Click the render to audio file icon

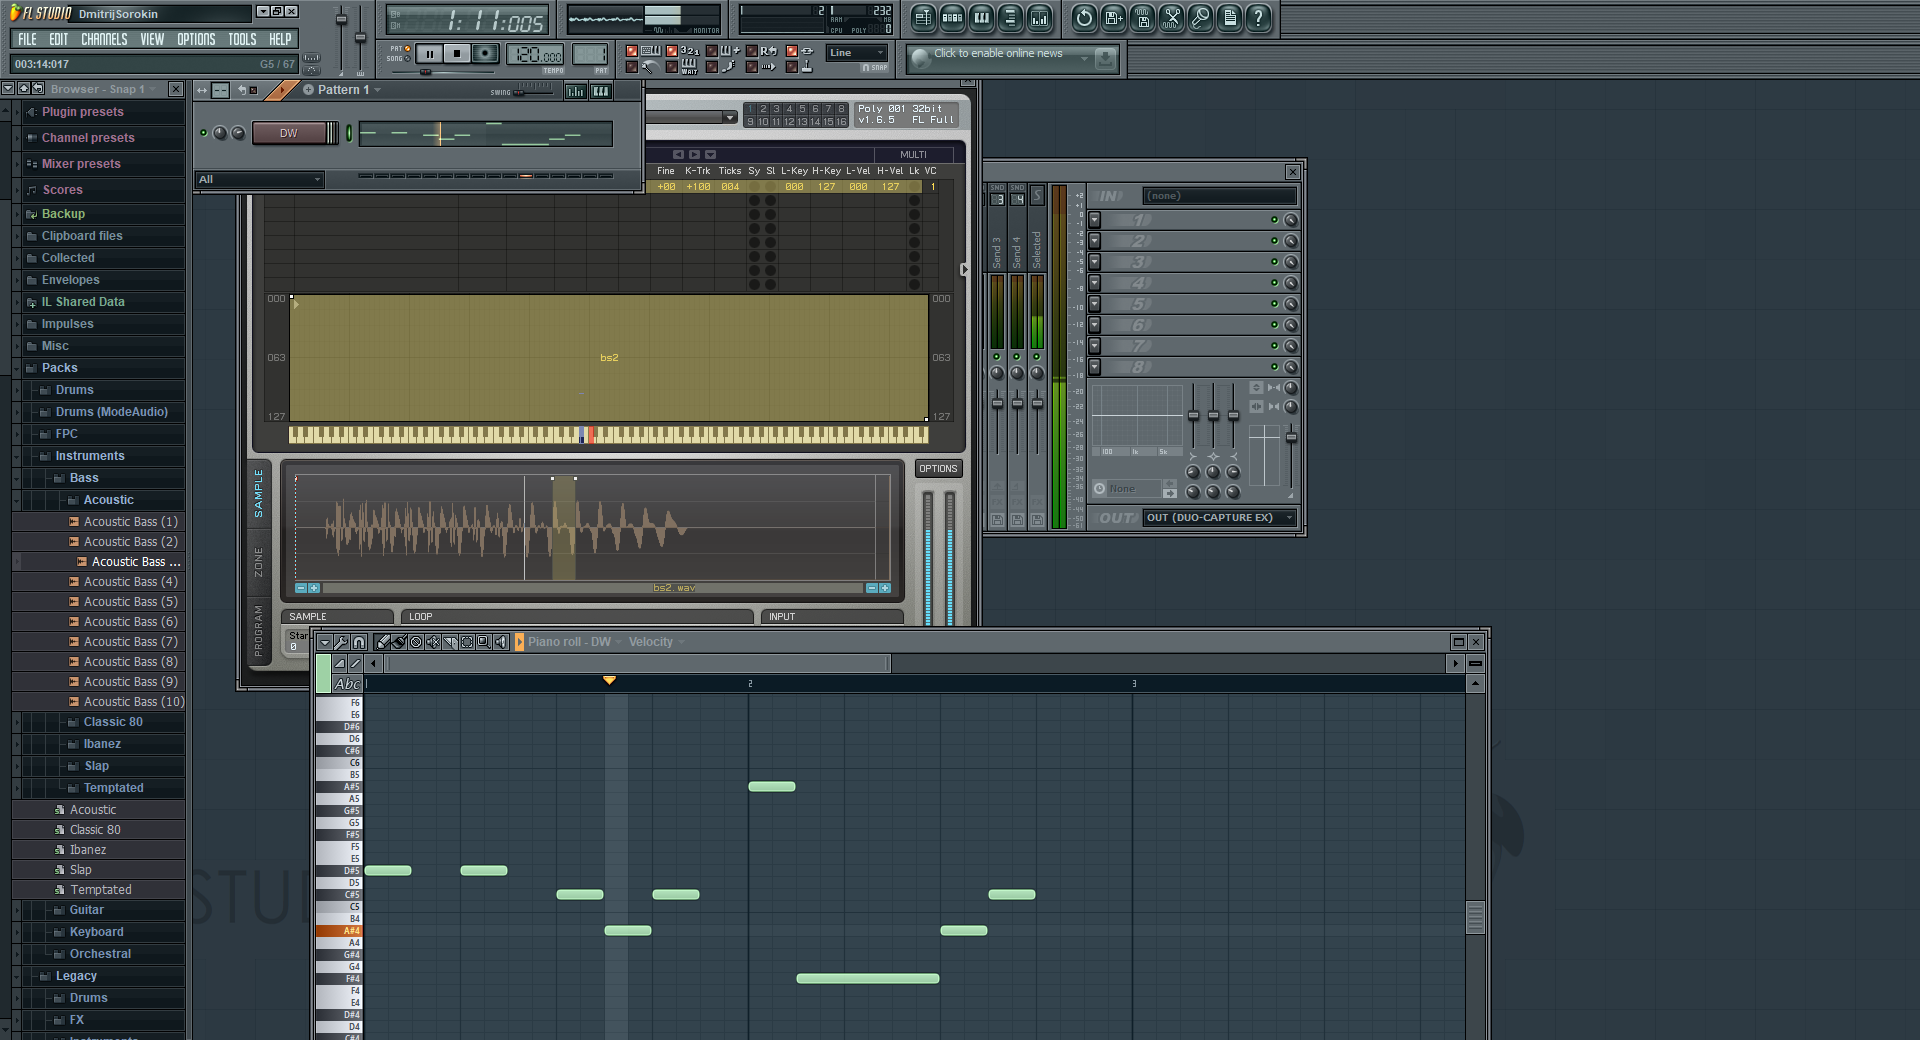coord(1142,17)
